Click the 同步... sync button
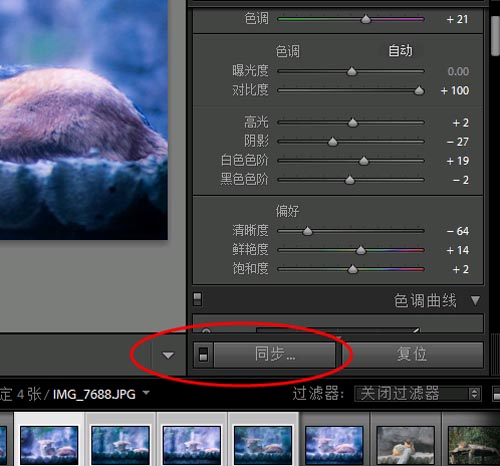 pos(274,355)
